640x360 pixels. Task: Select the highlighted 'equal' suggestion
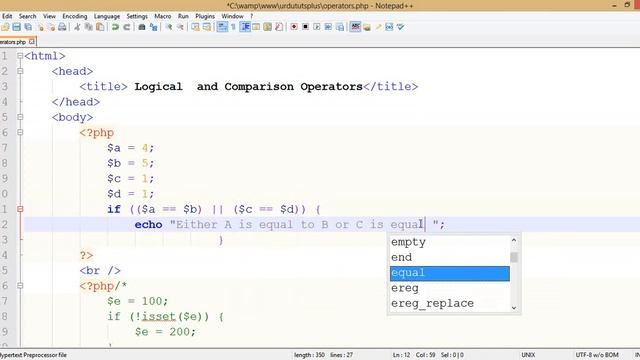(450, 273)
